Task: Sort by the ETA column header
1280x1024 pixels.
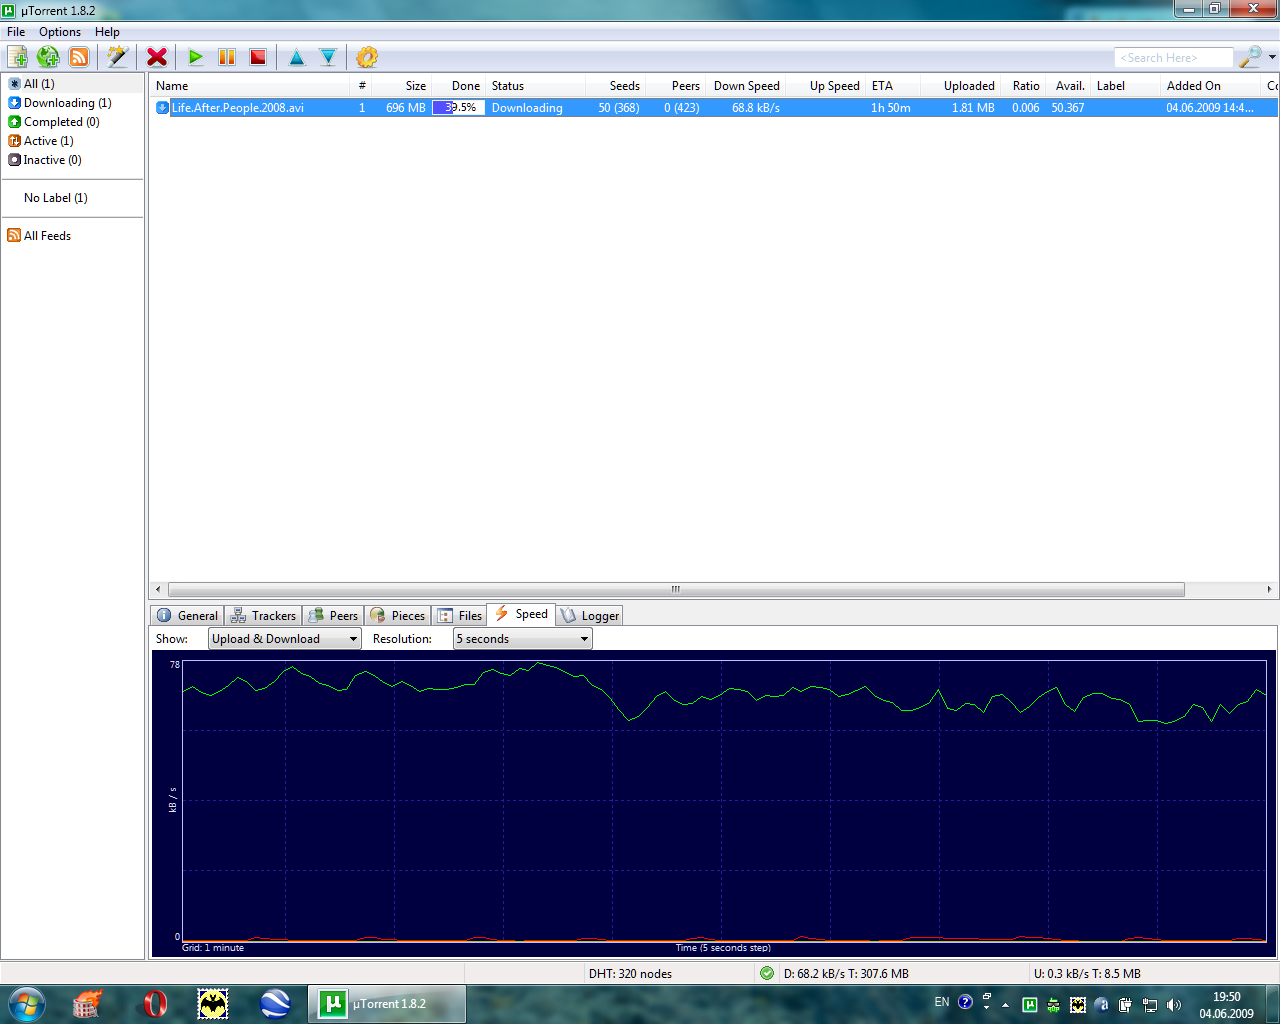Action: [x=892, y=86]
